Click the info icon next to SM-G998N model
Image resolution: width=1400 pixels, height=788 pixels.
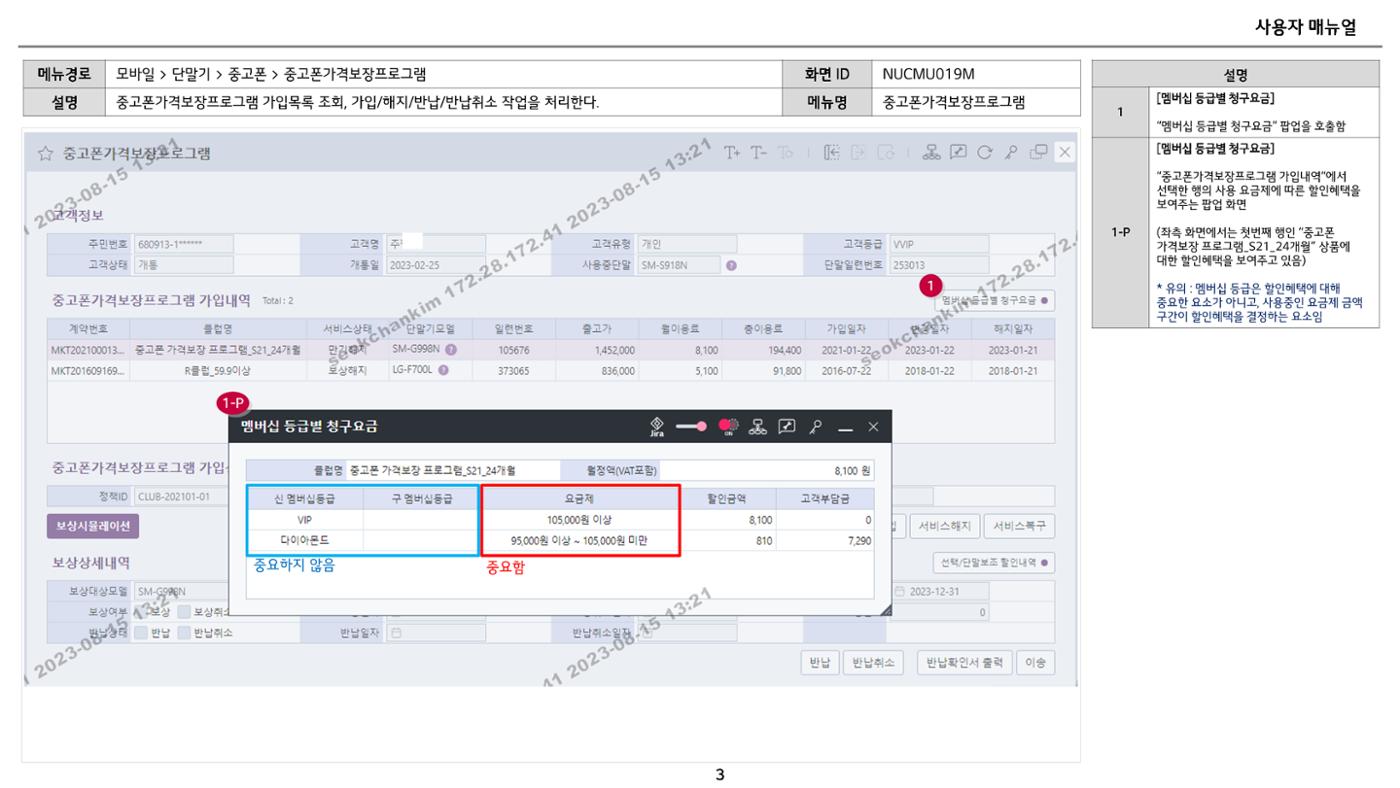tap(451, 349)
